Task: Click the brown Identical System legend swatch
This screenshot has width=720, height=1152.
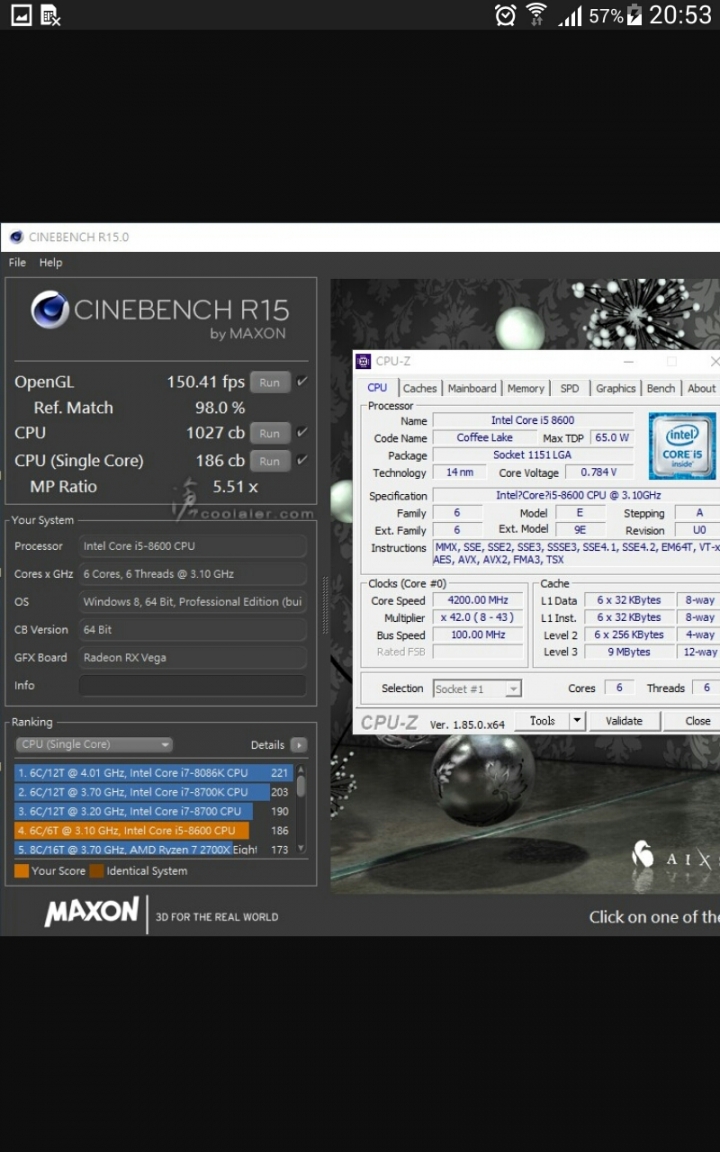Action: pyautogui.click(x=97, y=871)
